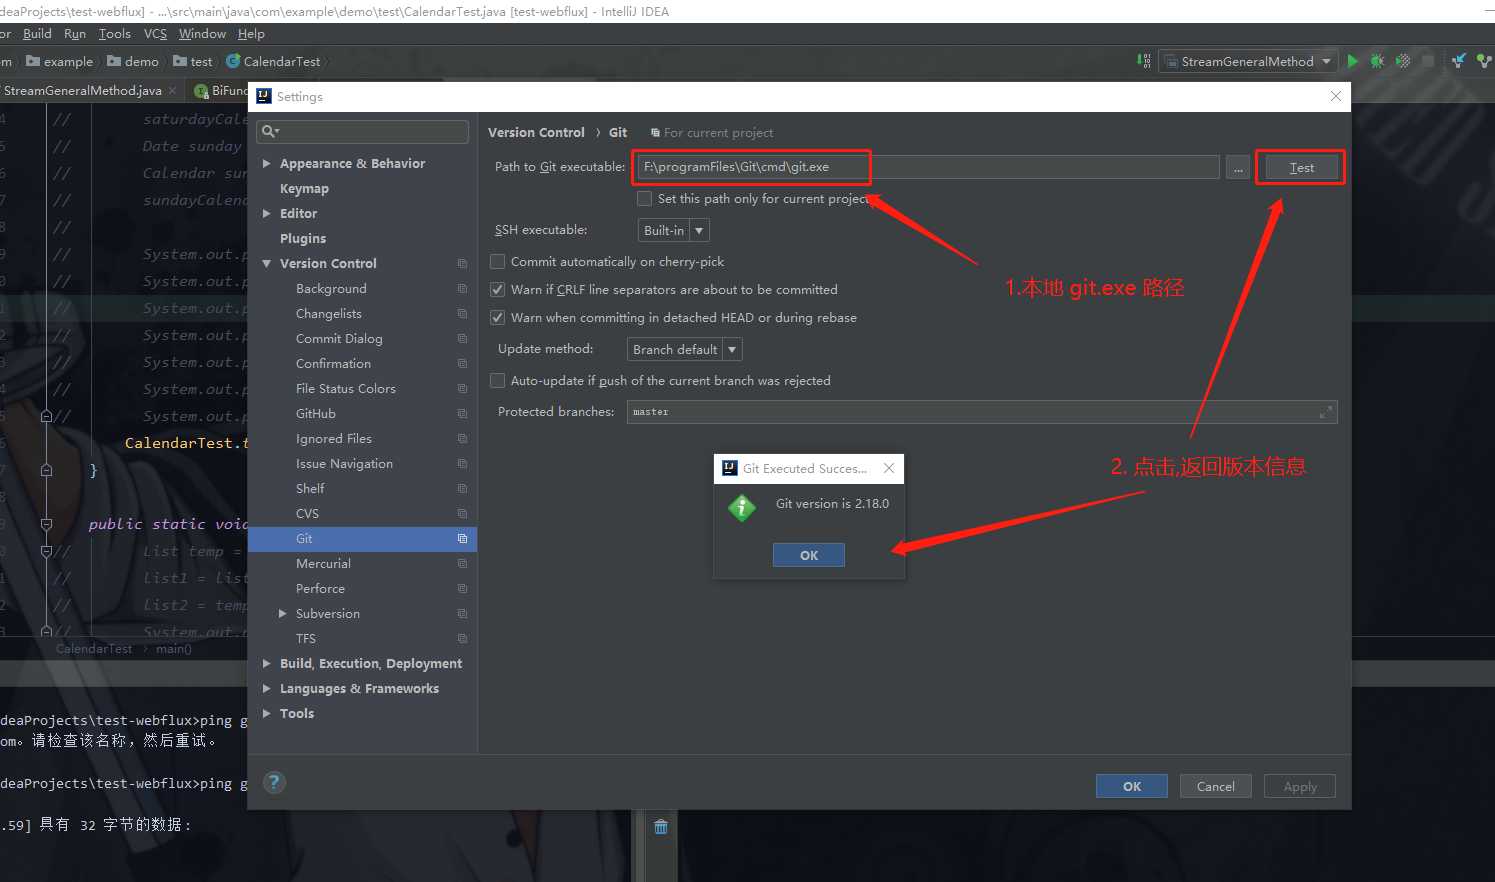Expand the Editor settings group

[267, 213]
